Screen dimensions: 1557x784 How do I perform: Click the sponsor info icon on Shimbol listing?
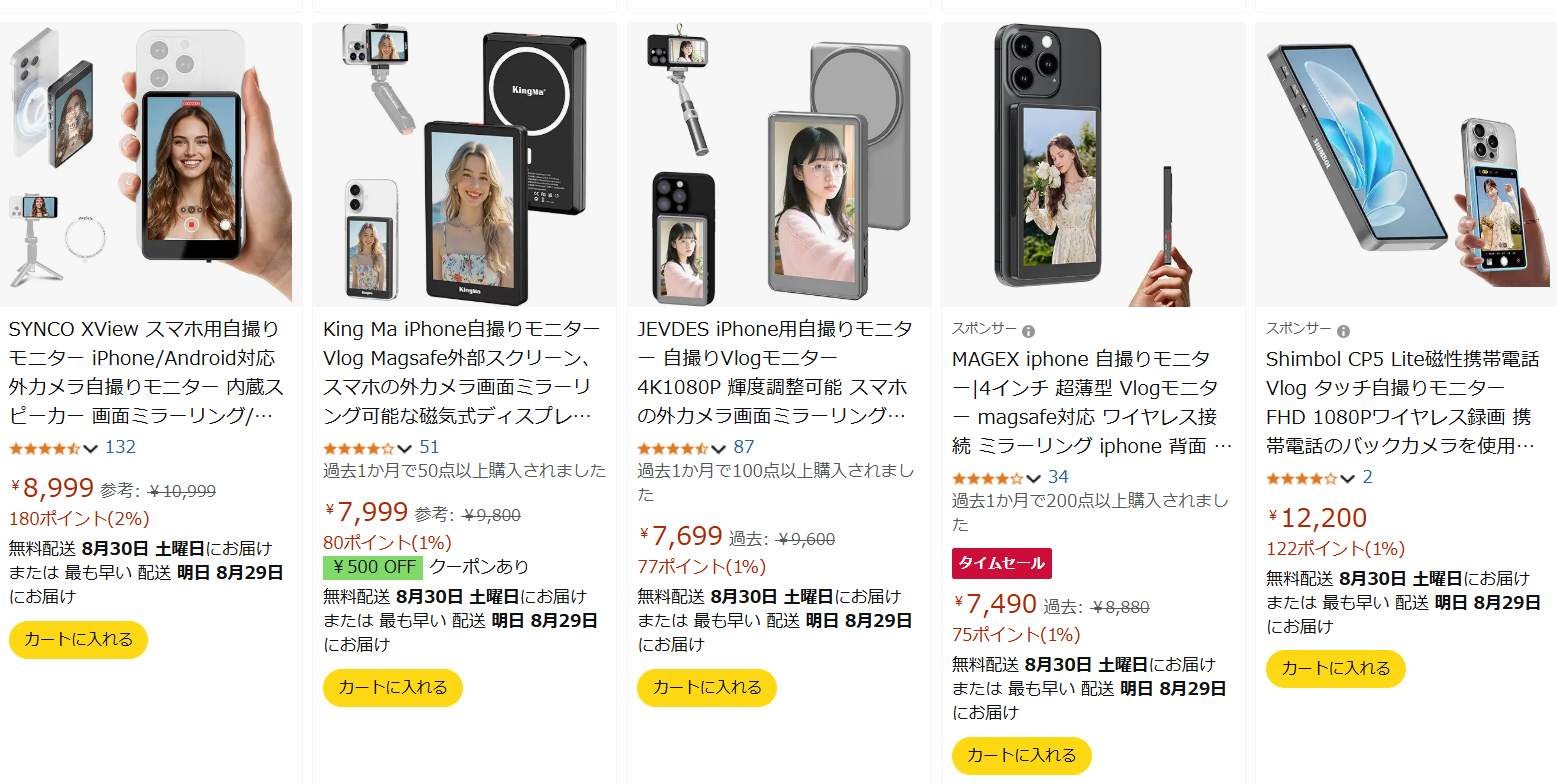(x=1343, y=331)
